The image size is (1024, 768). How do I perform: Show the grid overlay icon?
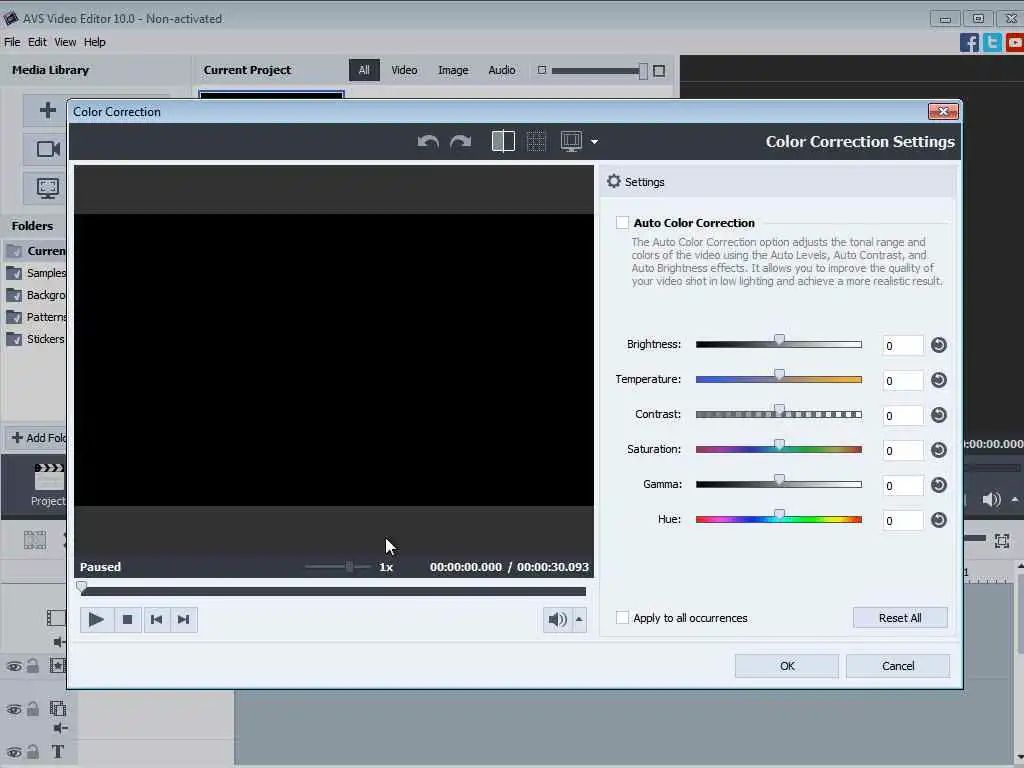point(536,141)
